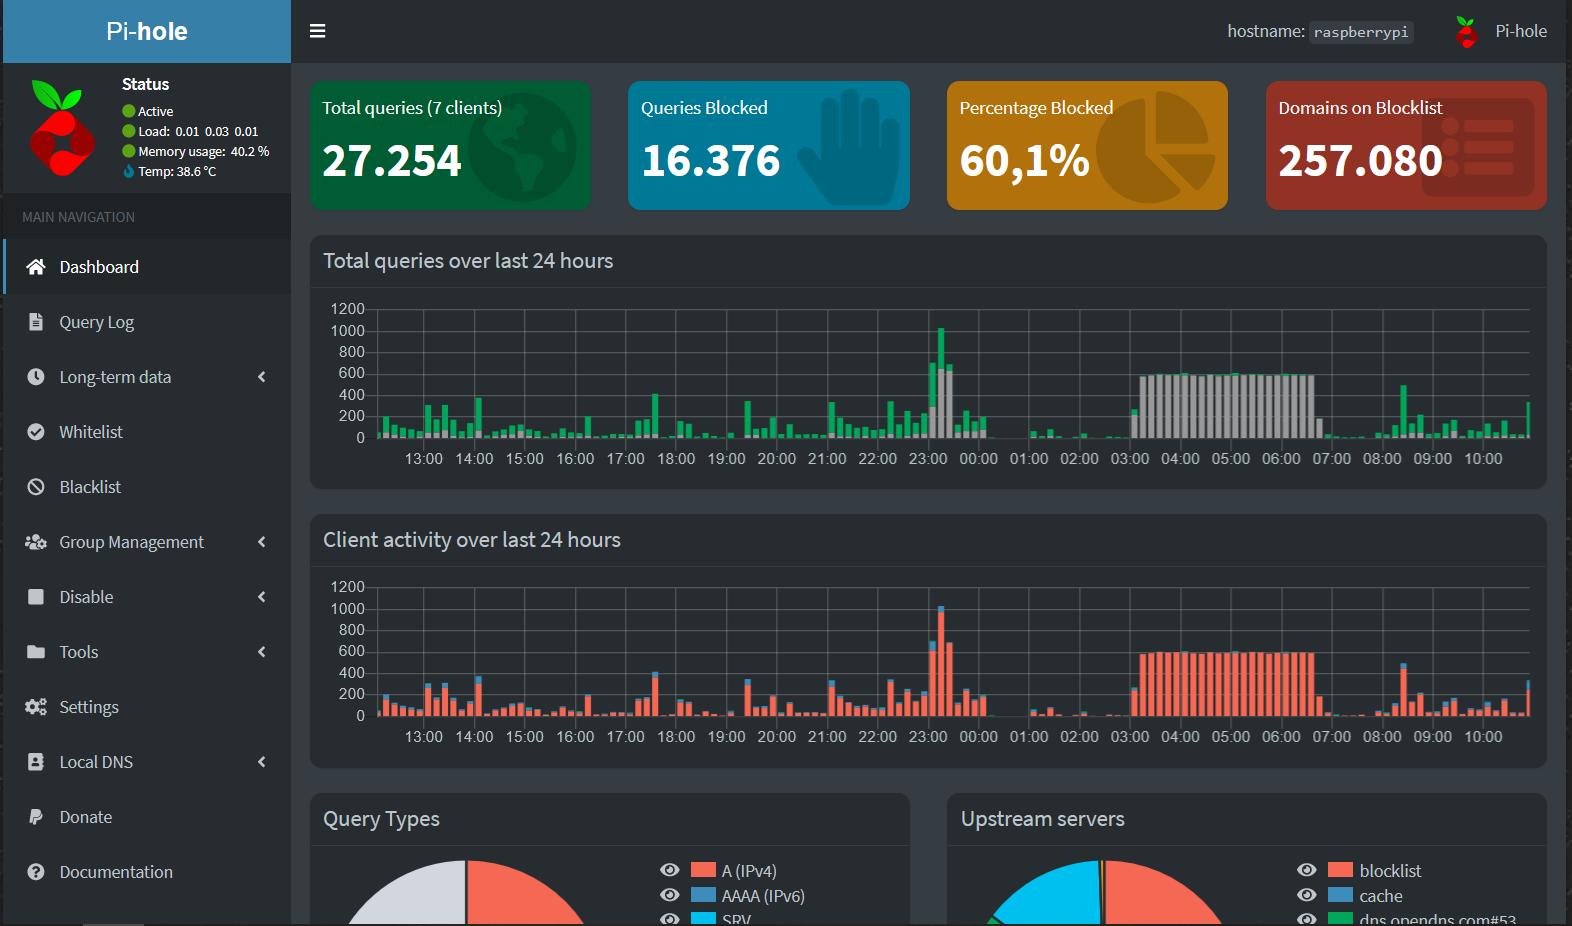The width and height of the screenshot is (1572, 926).
Task: Open the Queries Blocked stat box
Action: (x=768, y=145)
